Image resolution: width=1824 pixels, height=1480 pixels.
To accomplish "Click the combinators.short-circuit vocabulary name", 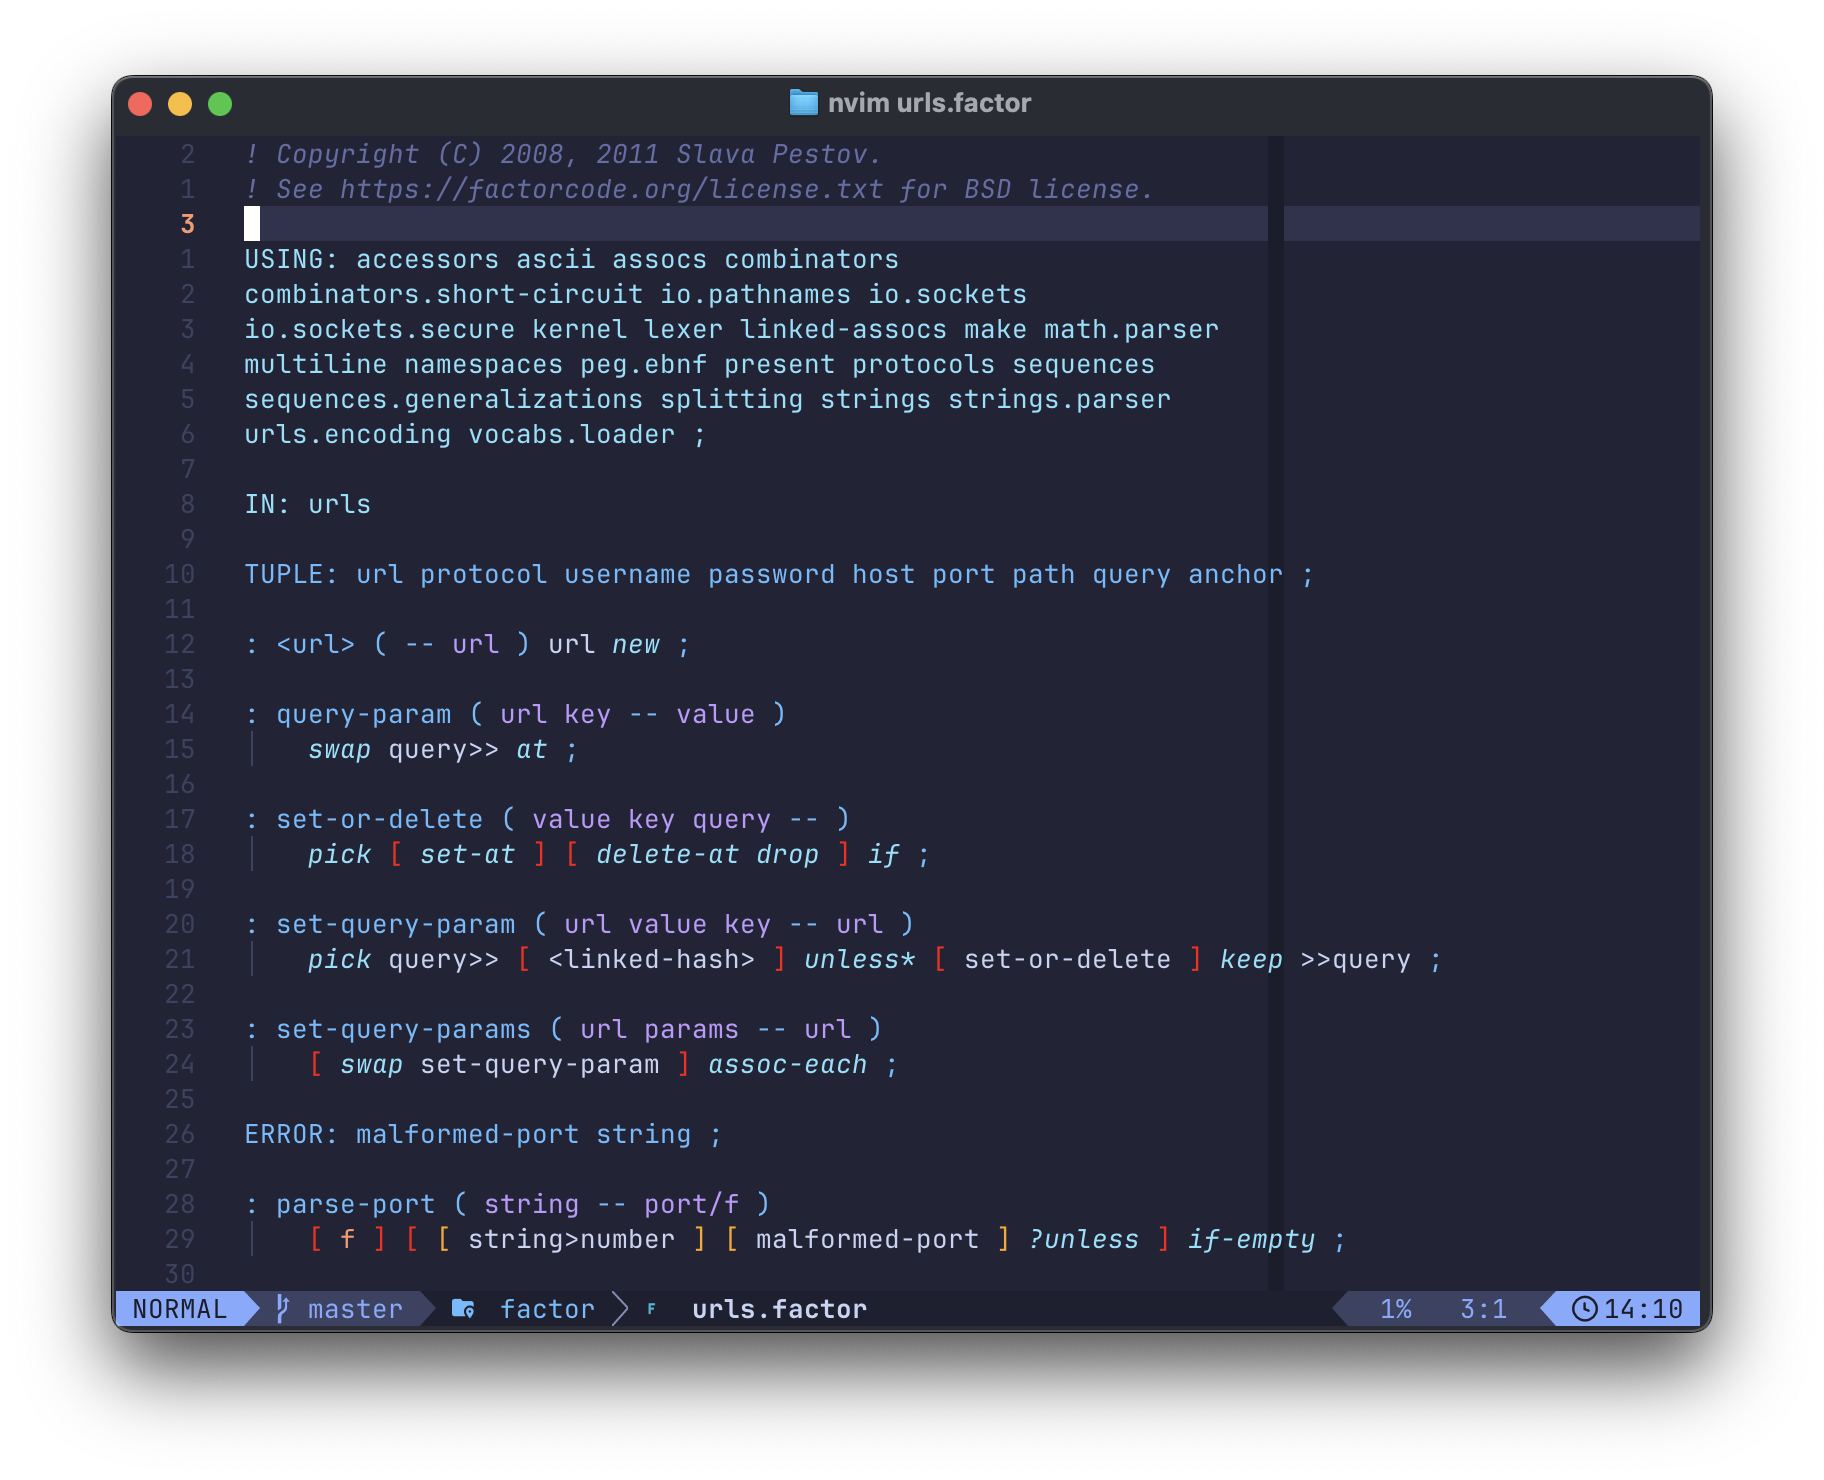I will pyautogui.click(x=444, y=294).
